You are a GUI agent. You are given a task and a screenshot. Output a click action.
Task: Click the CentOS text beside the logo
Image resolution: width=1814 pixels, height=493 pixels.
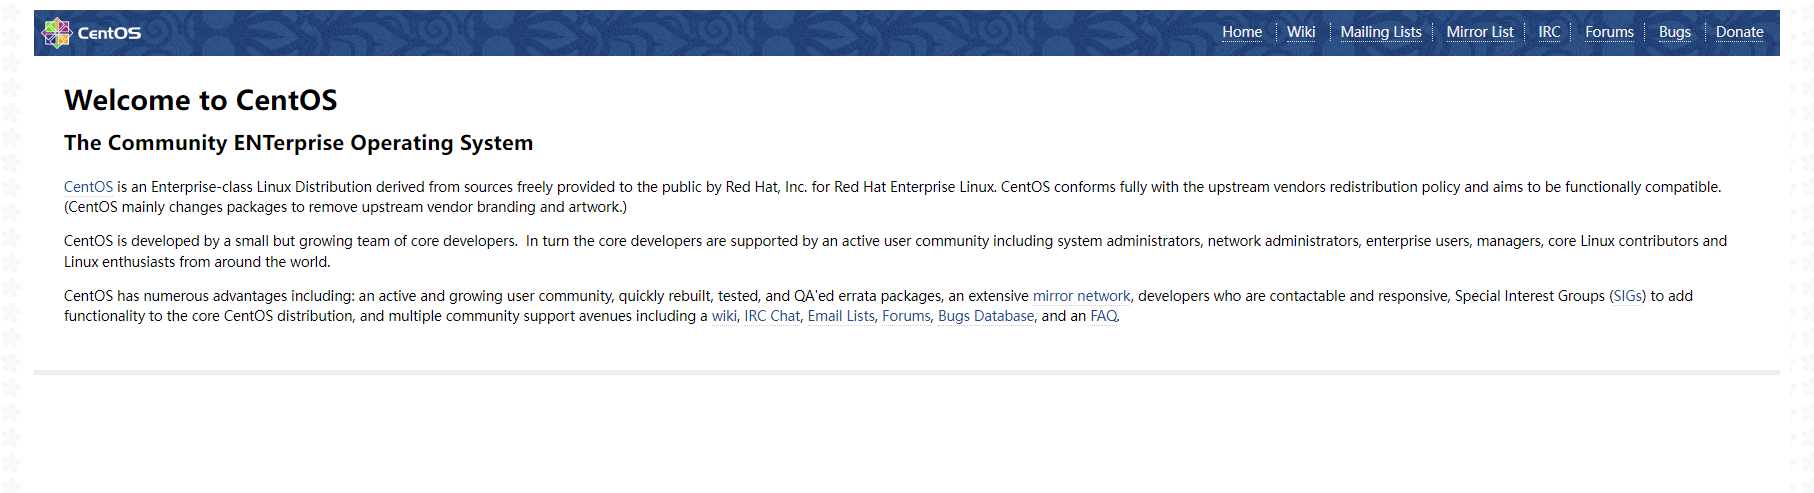tap(110, 33)
